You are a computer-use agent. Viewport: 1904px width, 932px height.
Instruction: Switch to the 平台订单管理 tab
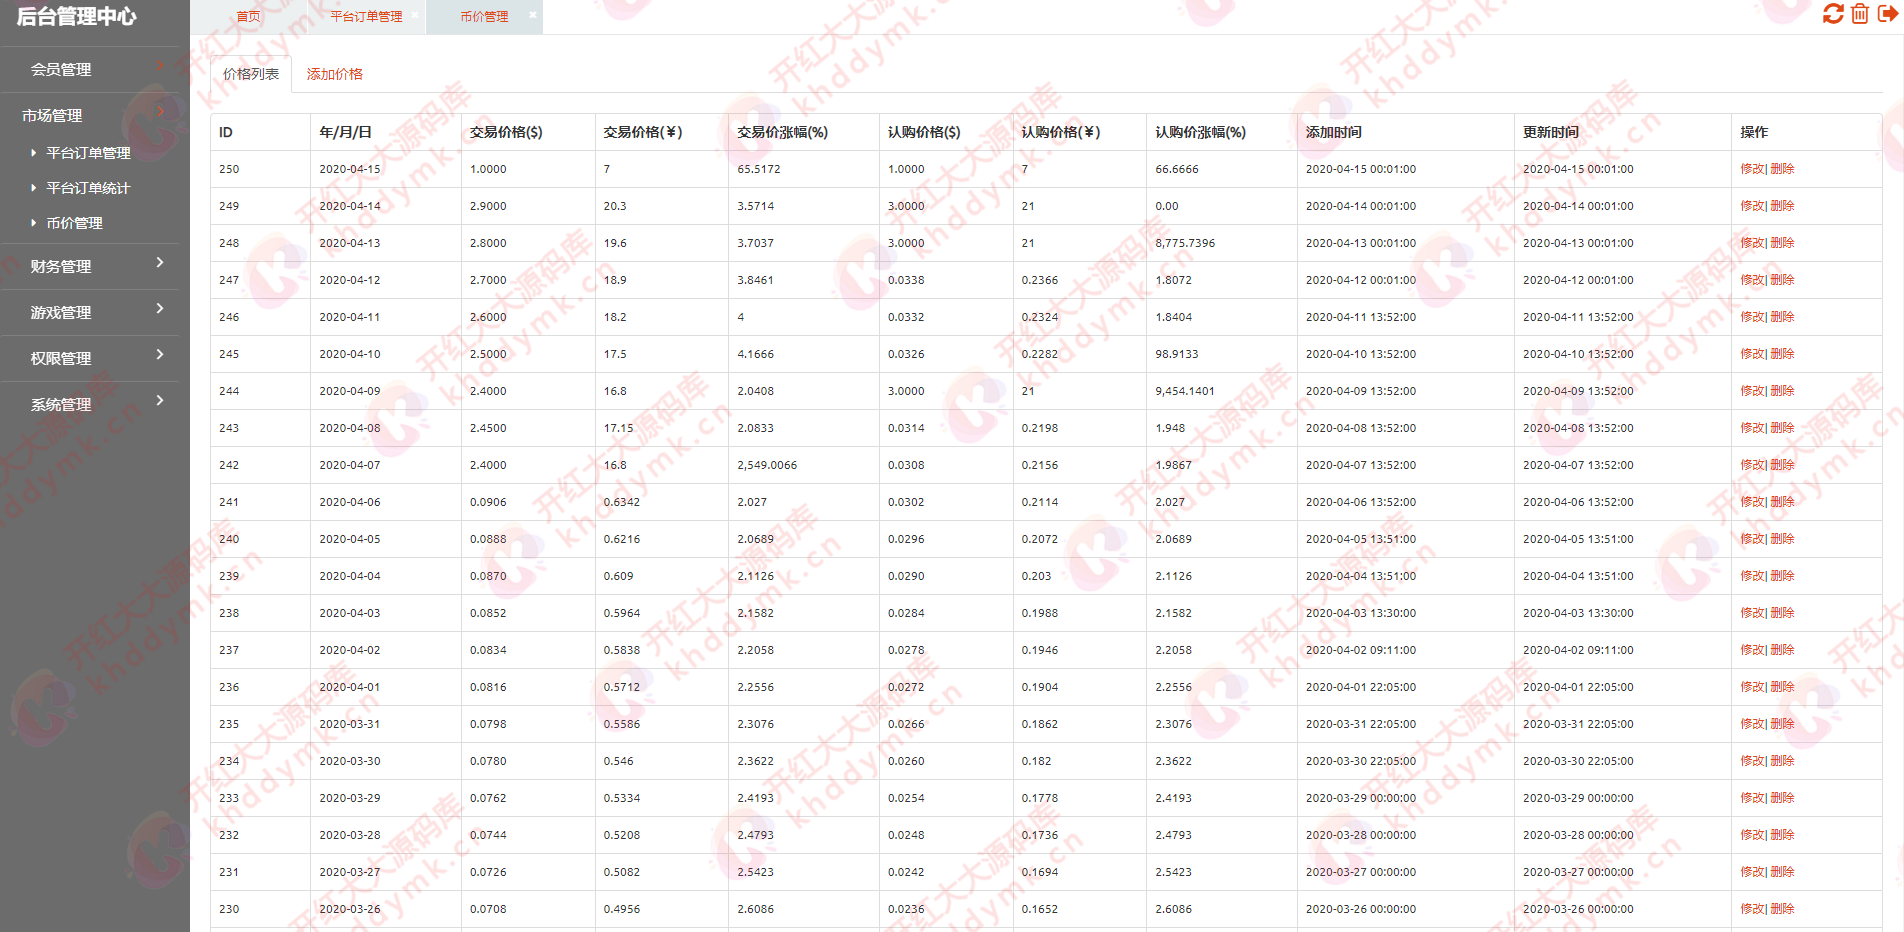366,17
